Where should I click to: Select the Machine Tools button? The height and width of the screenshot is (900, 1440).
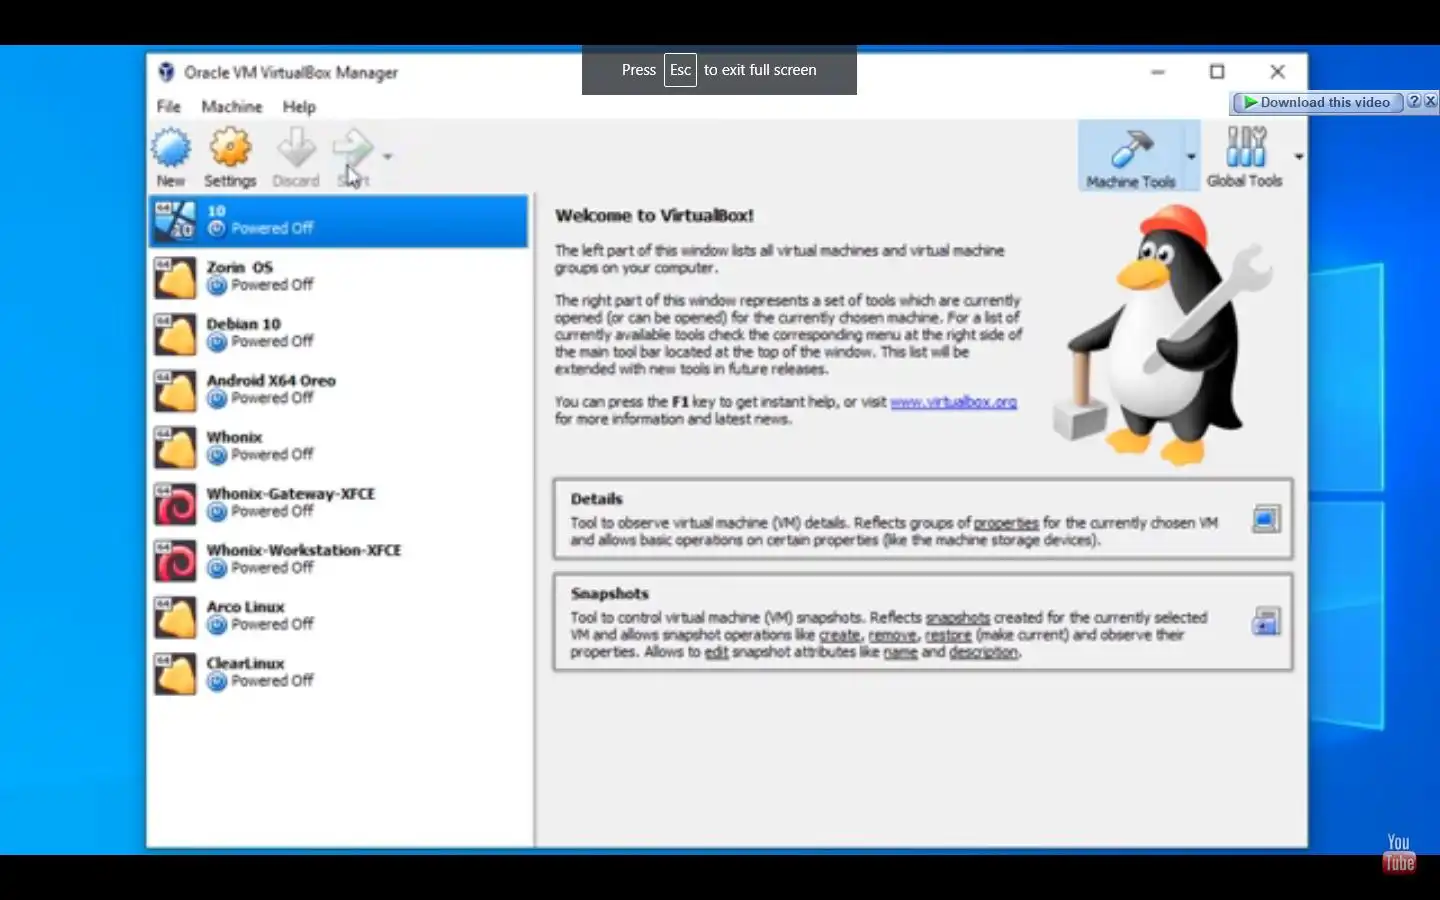pyautogui.click(x=1131, y=156)
